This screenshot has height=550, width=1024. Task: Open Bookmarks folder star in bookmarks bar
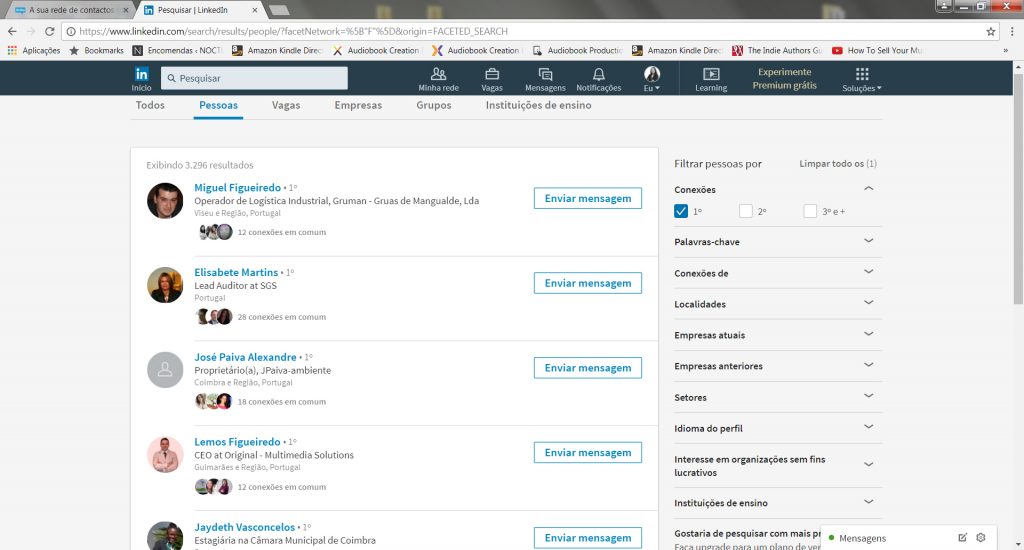click(x=96, y=50)
